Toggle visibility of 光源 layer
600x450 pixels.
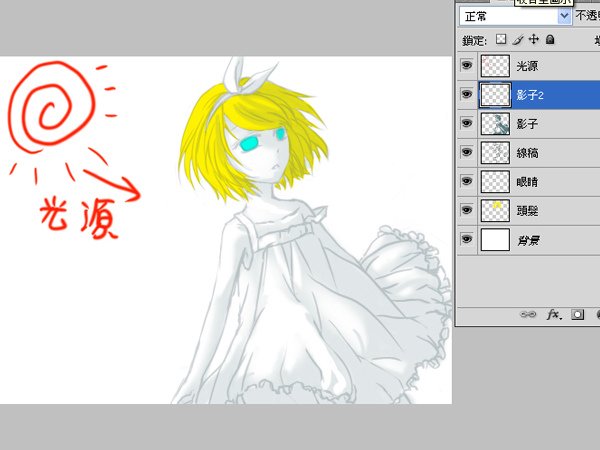coord(467,65)
